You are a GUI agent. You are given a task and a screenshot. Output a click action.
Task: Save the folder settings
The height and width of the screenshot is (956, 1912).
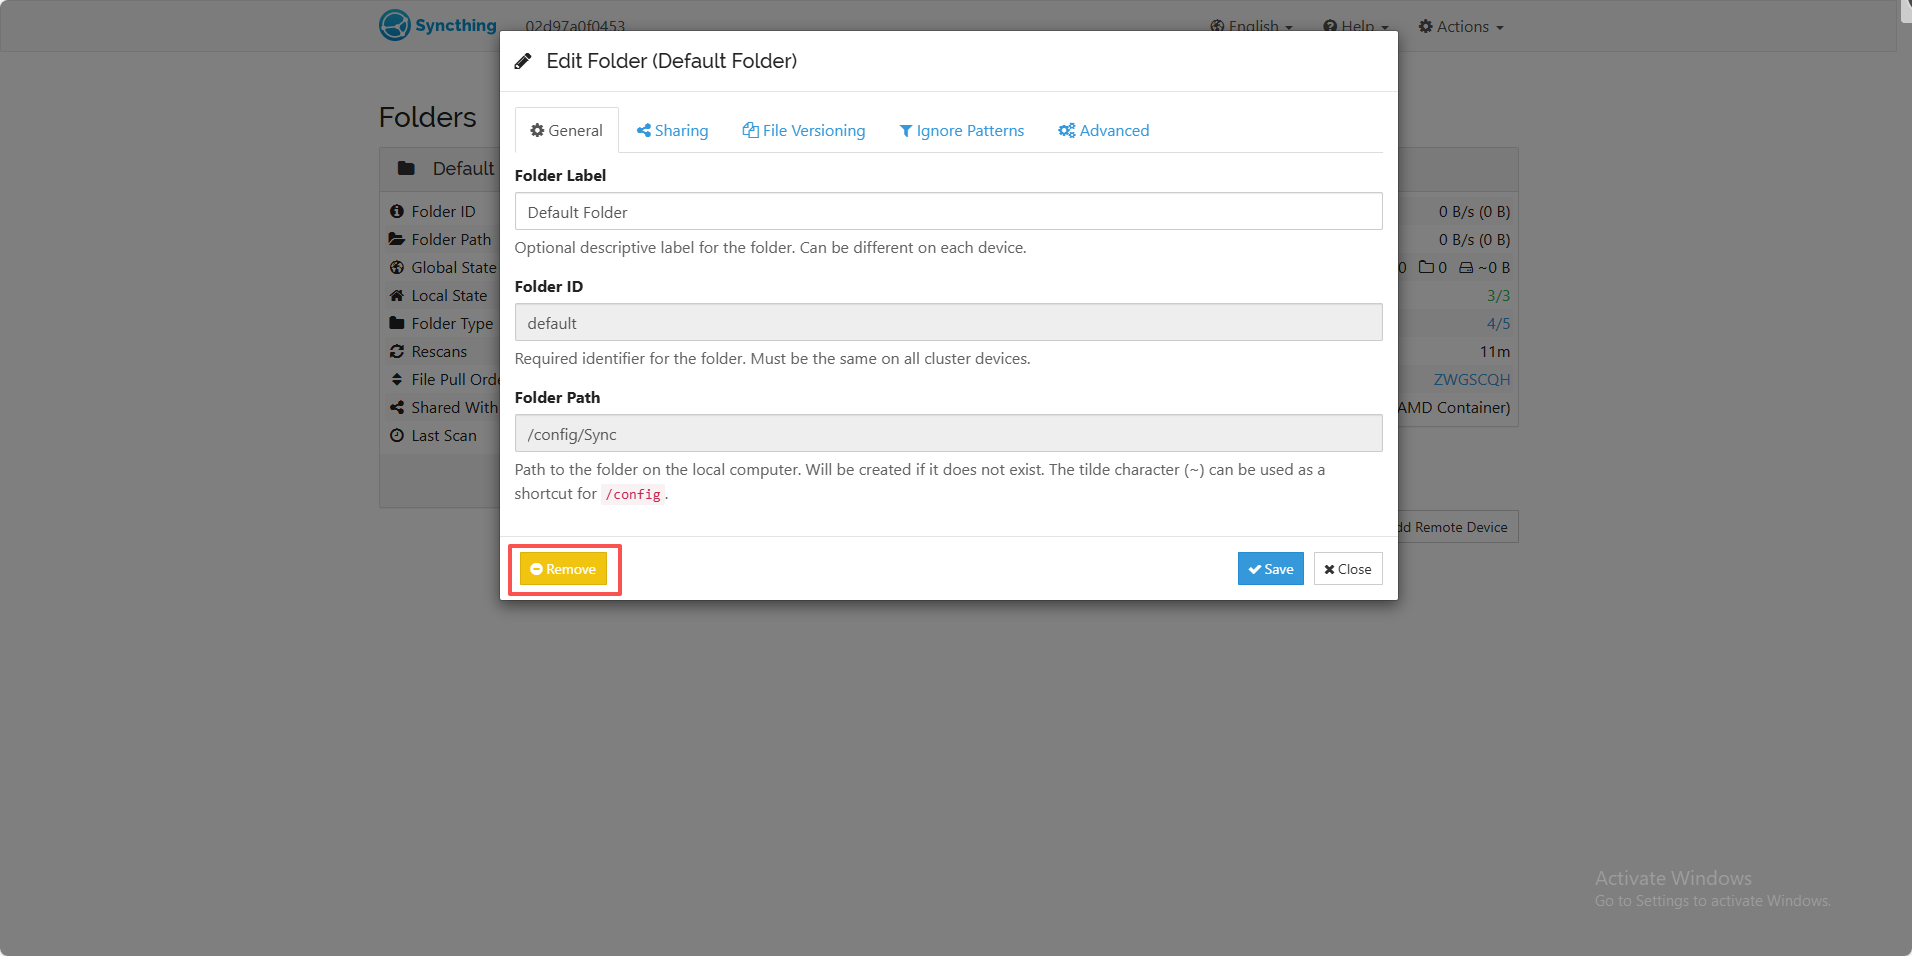tap(1270, 569)
